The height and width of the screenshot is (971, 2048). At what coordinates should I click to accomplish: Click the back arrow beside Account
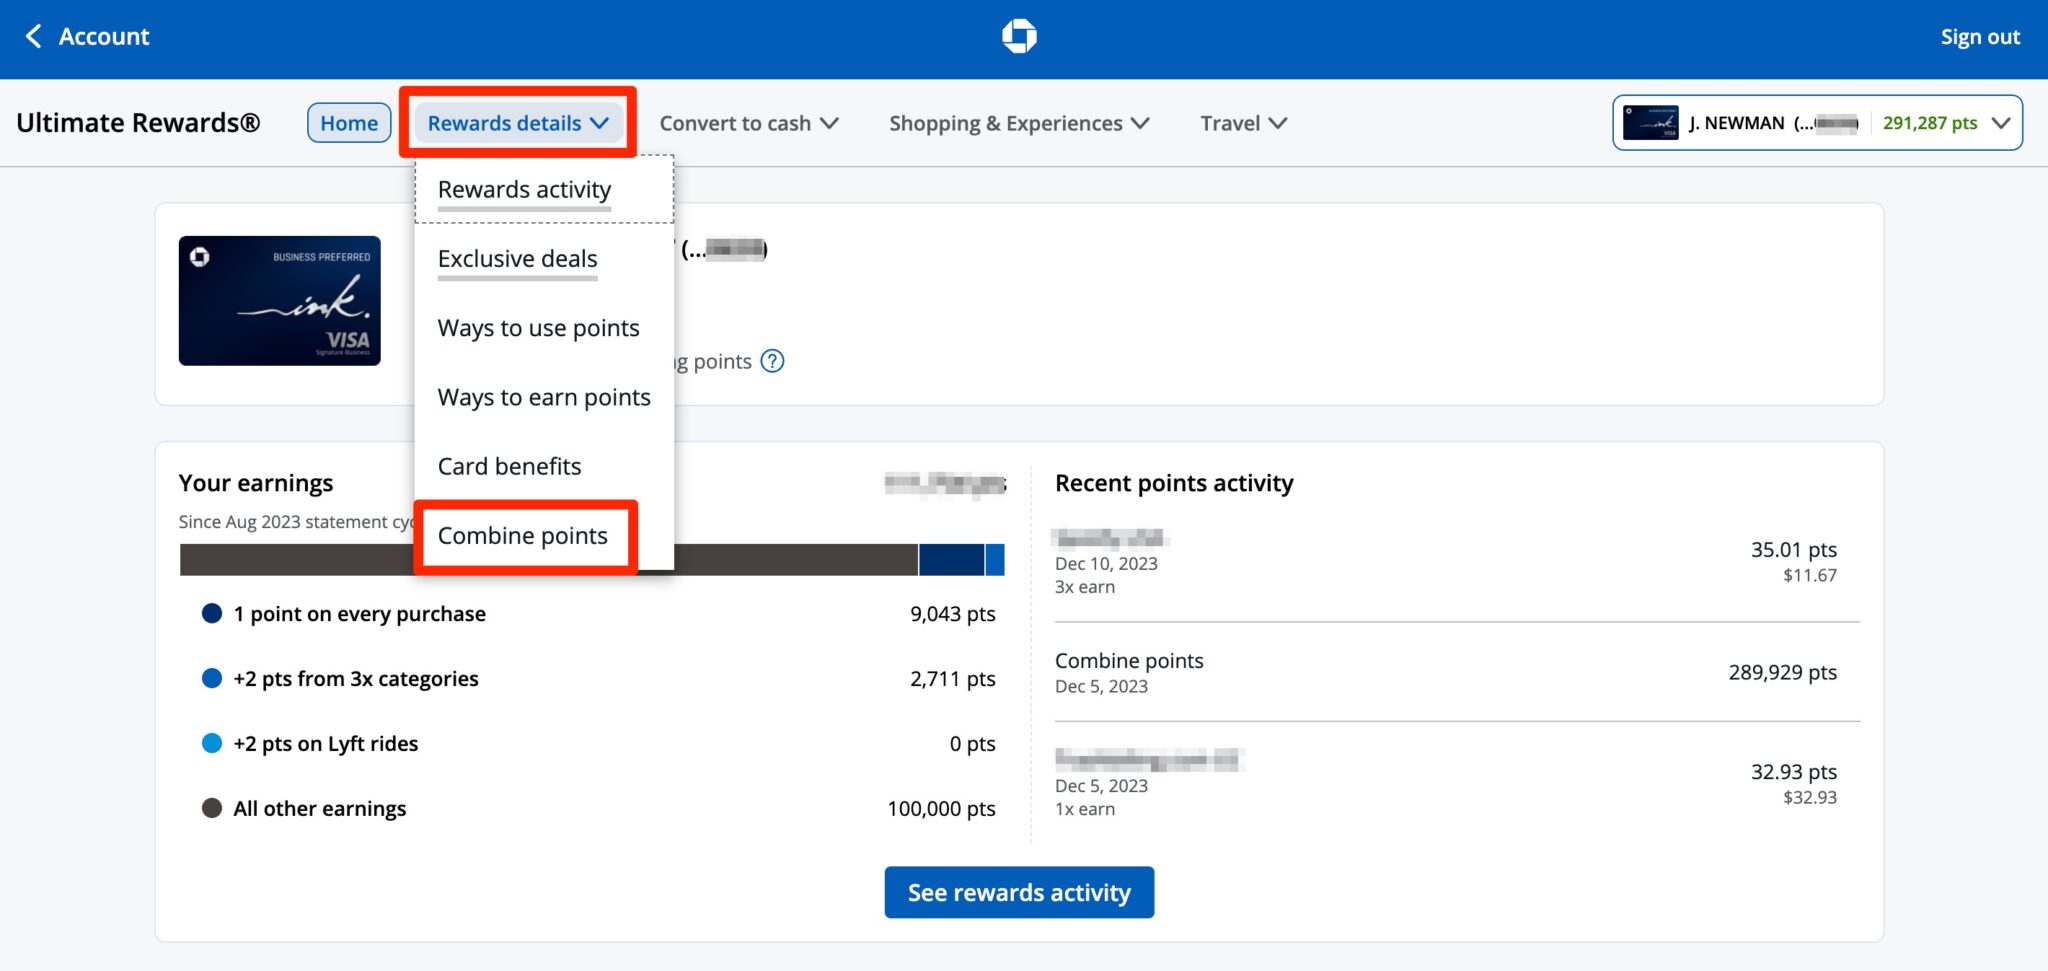tap(33, 36)
